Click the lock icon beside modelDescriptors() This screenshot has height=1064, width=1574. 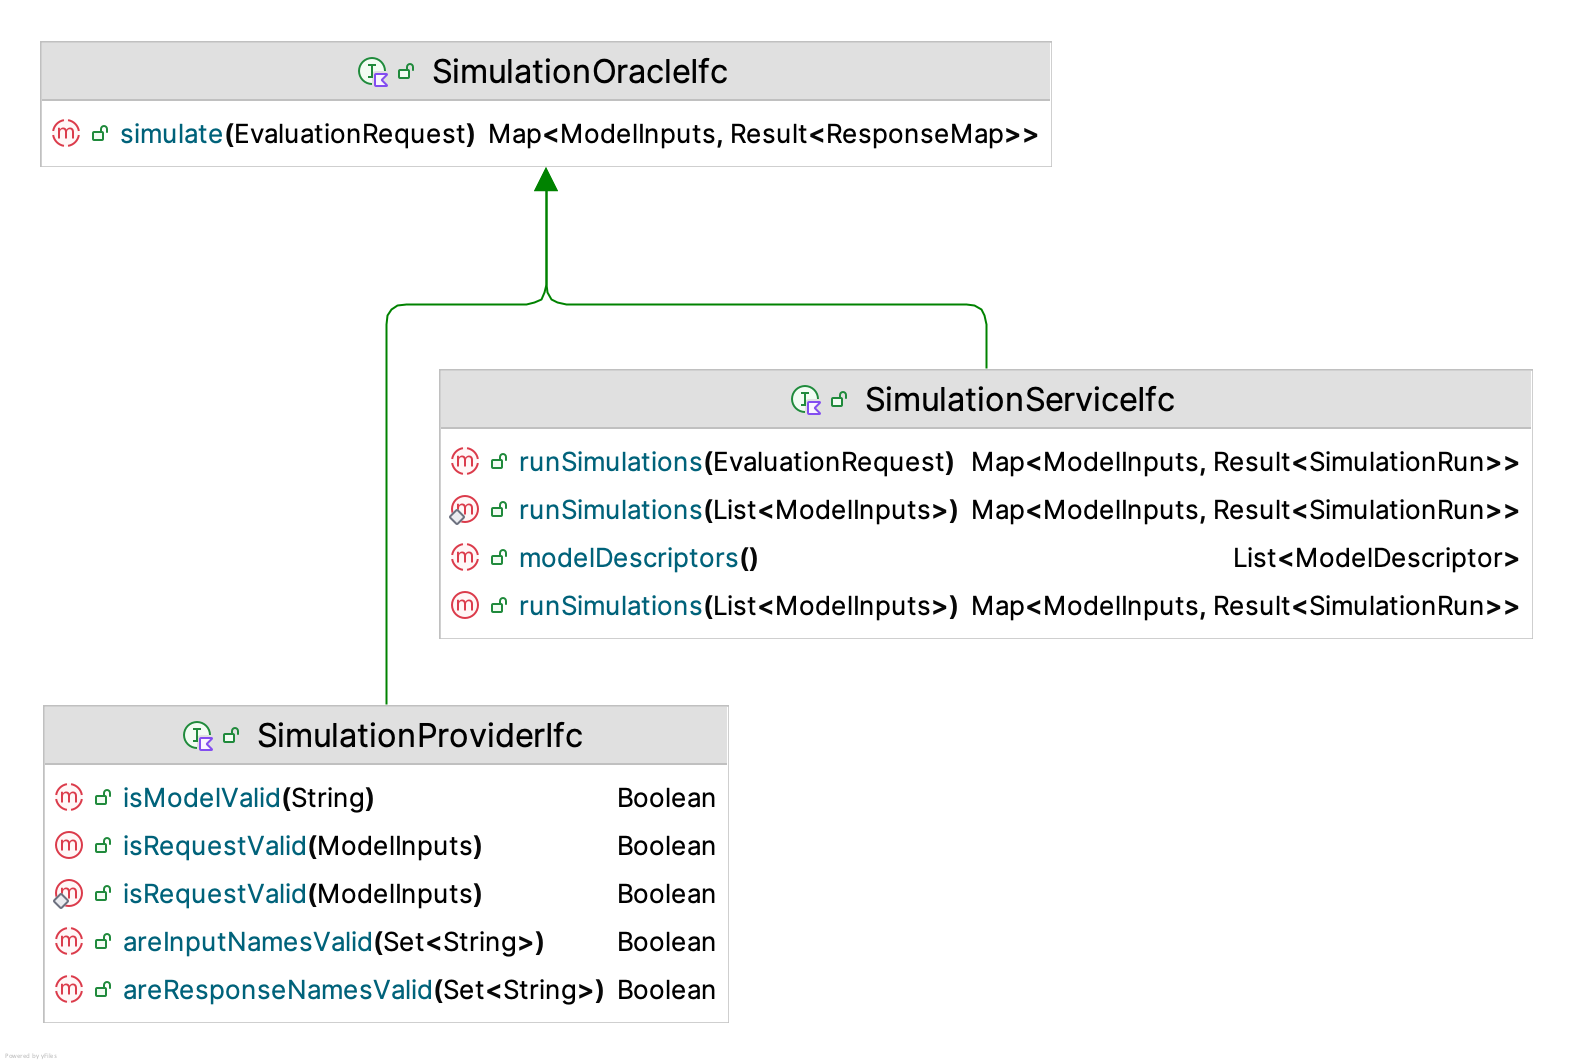(499, 558)
